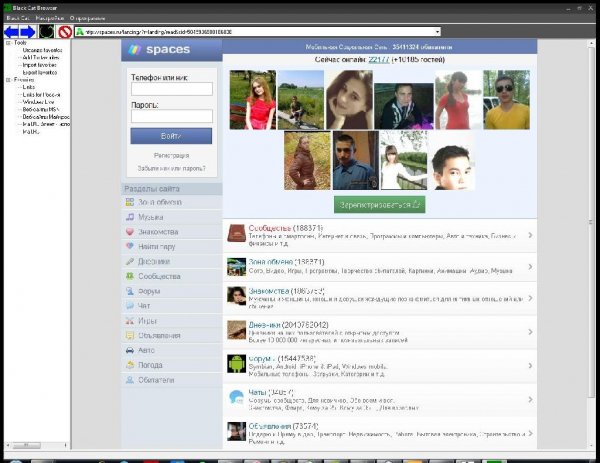Image resolution: width=600 pixels, height=463 pixels.
Task: Click the Телефон или ник input field
Action: point(172,89)
